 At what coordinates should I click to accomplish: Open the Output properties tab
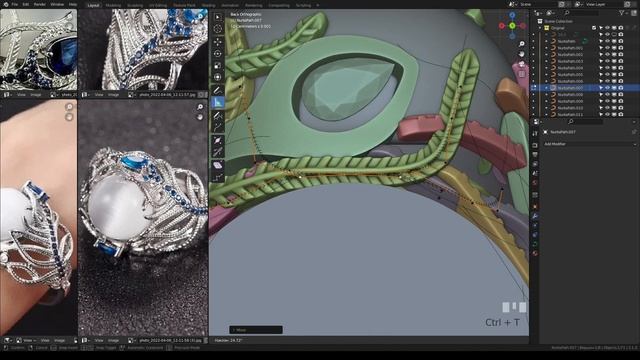(x=535, y=155)
